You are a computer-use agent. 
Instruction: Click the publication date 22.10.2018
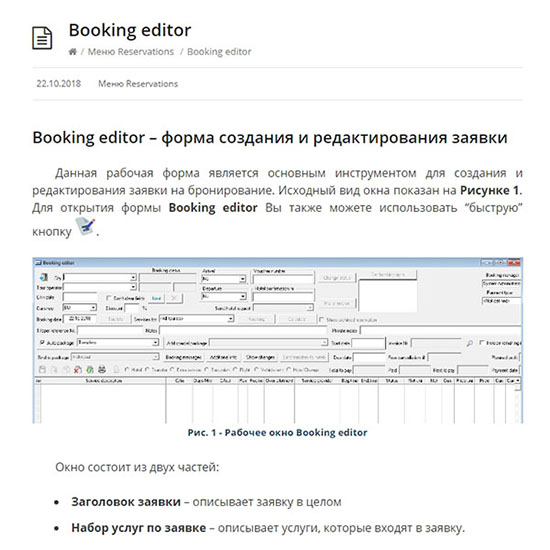[59, 84]
